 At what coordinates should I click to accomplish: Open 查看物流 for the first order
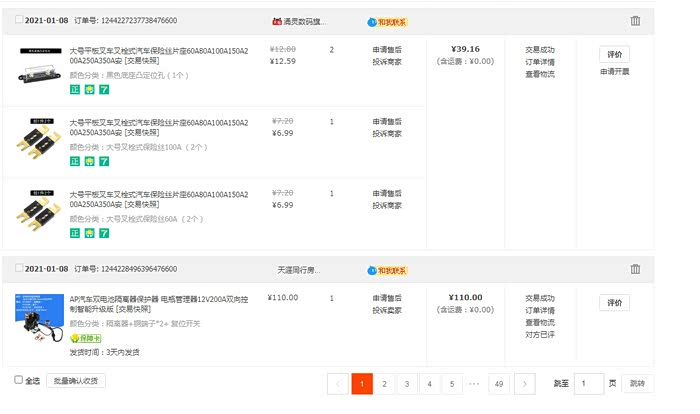tap(539, 74)
